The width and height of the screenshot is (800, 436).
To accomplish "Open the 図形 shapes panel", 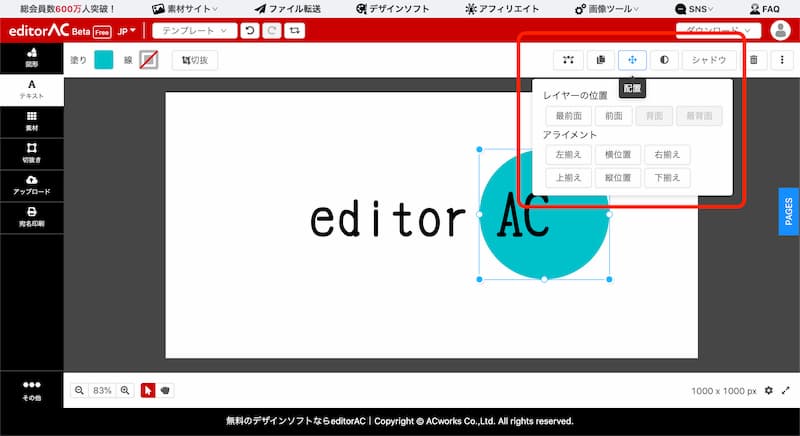I will point(32,58).
